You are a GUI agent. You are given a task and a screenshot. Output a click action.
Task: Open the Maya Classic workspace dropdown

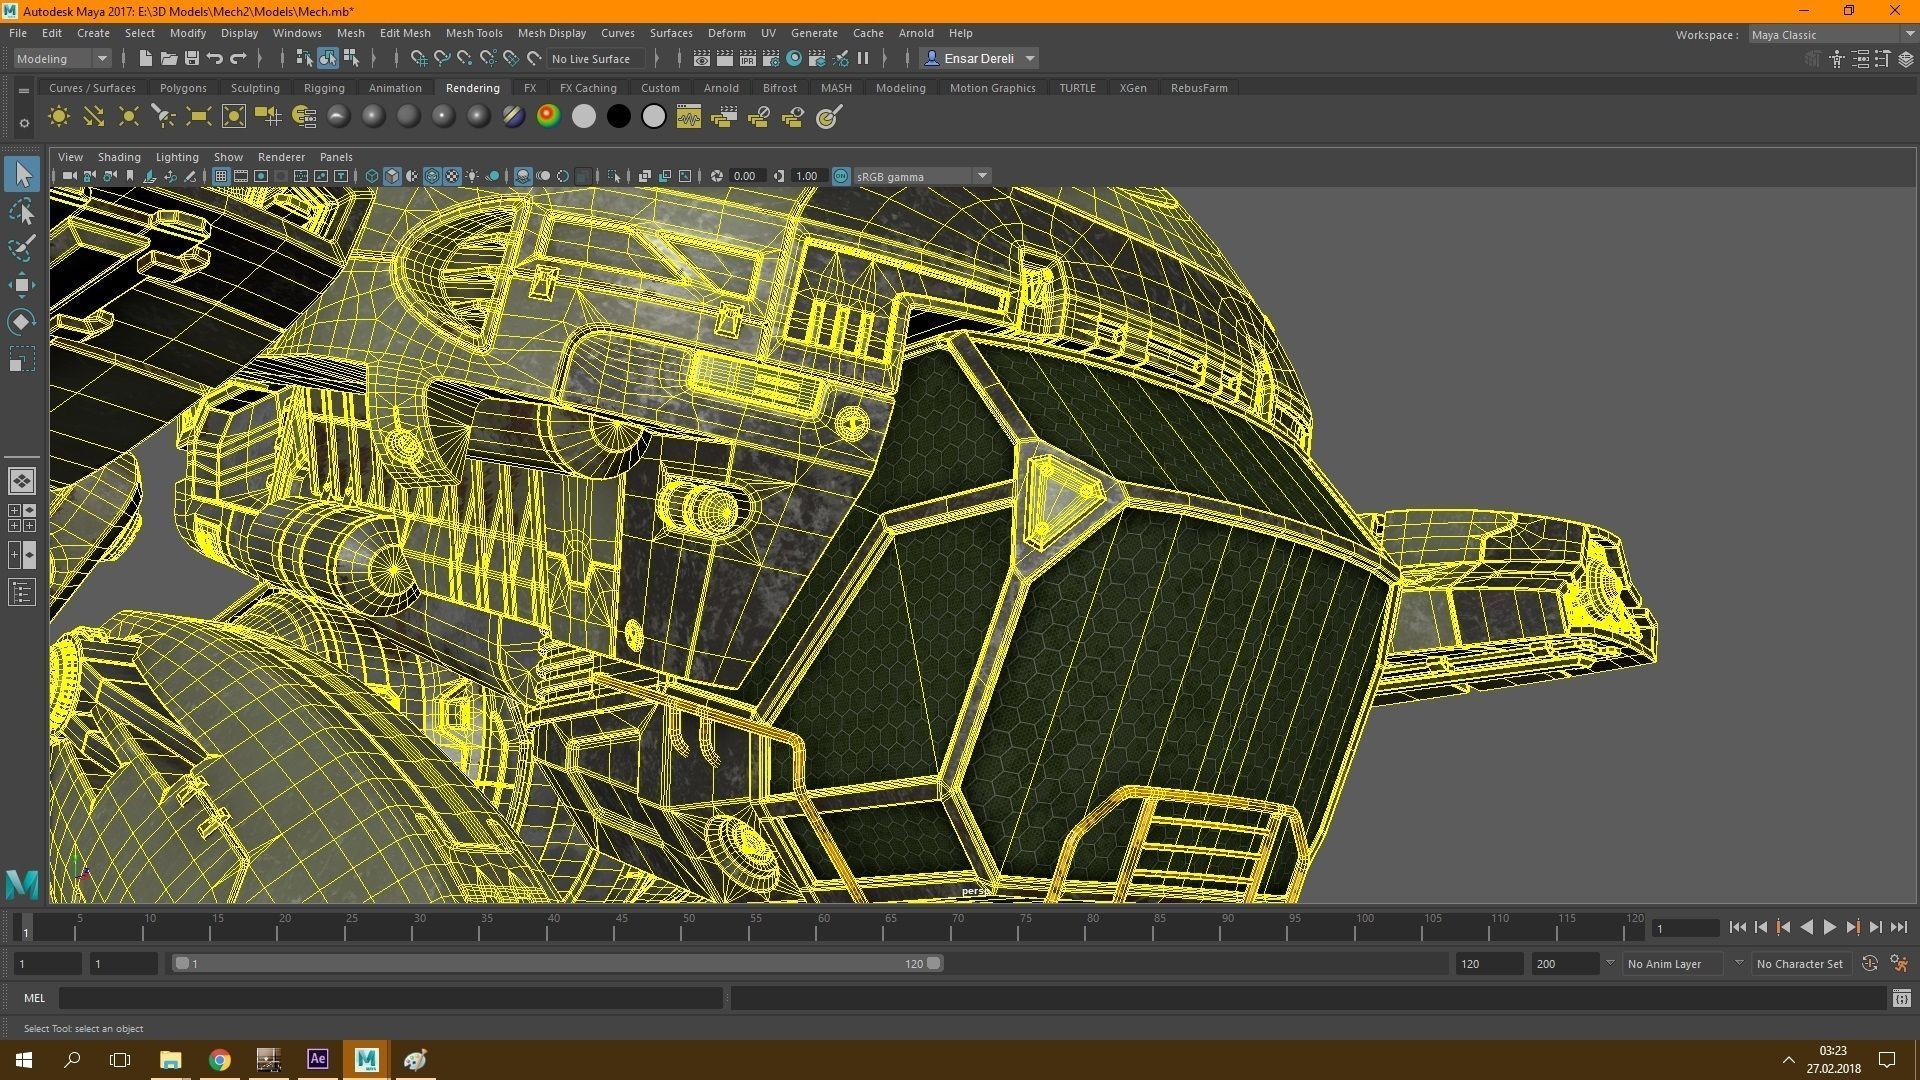(1832, 35)
